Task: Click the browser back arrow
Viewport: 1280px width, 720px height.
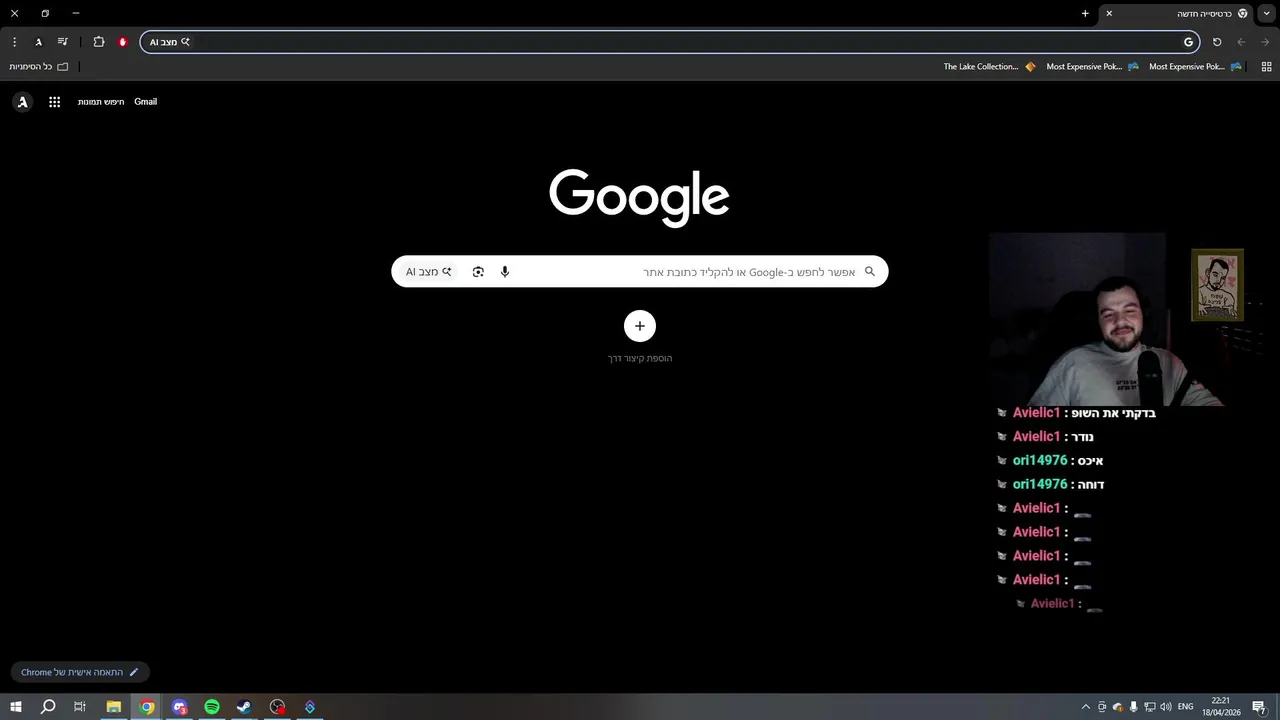Action: click(1241, 42)
